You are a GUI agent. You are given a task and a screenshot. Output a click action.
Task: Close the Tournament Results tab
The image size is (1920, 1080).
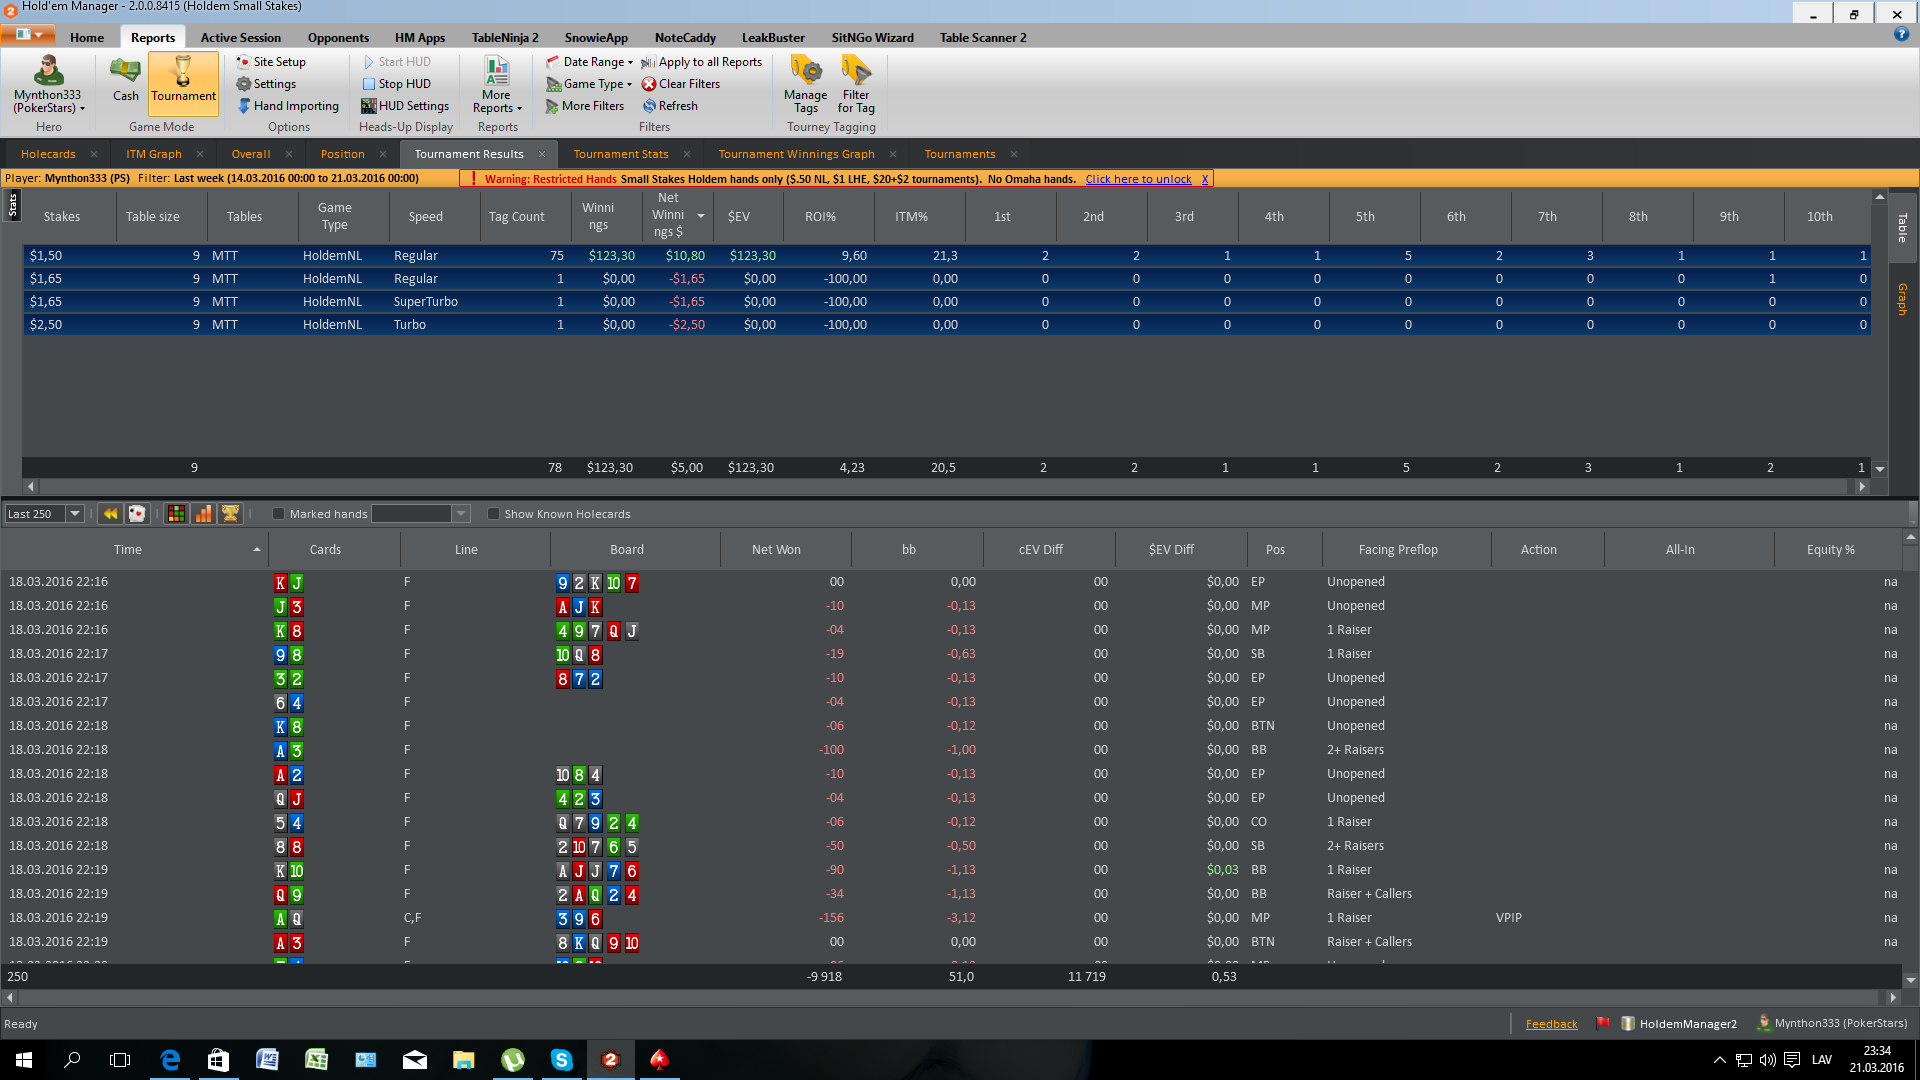point(542,154)
